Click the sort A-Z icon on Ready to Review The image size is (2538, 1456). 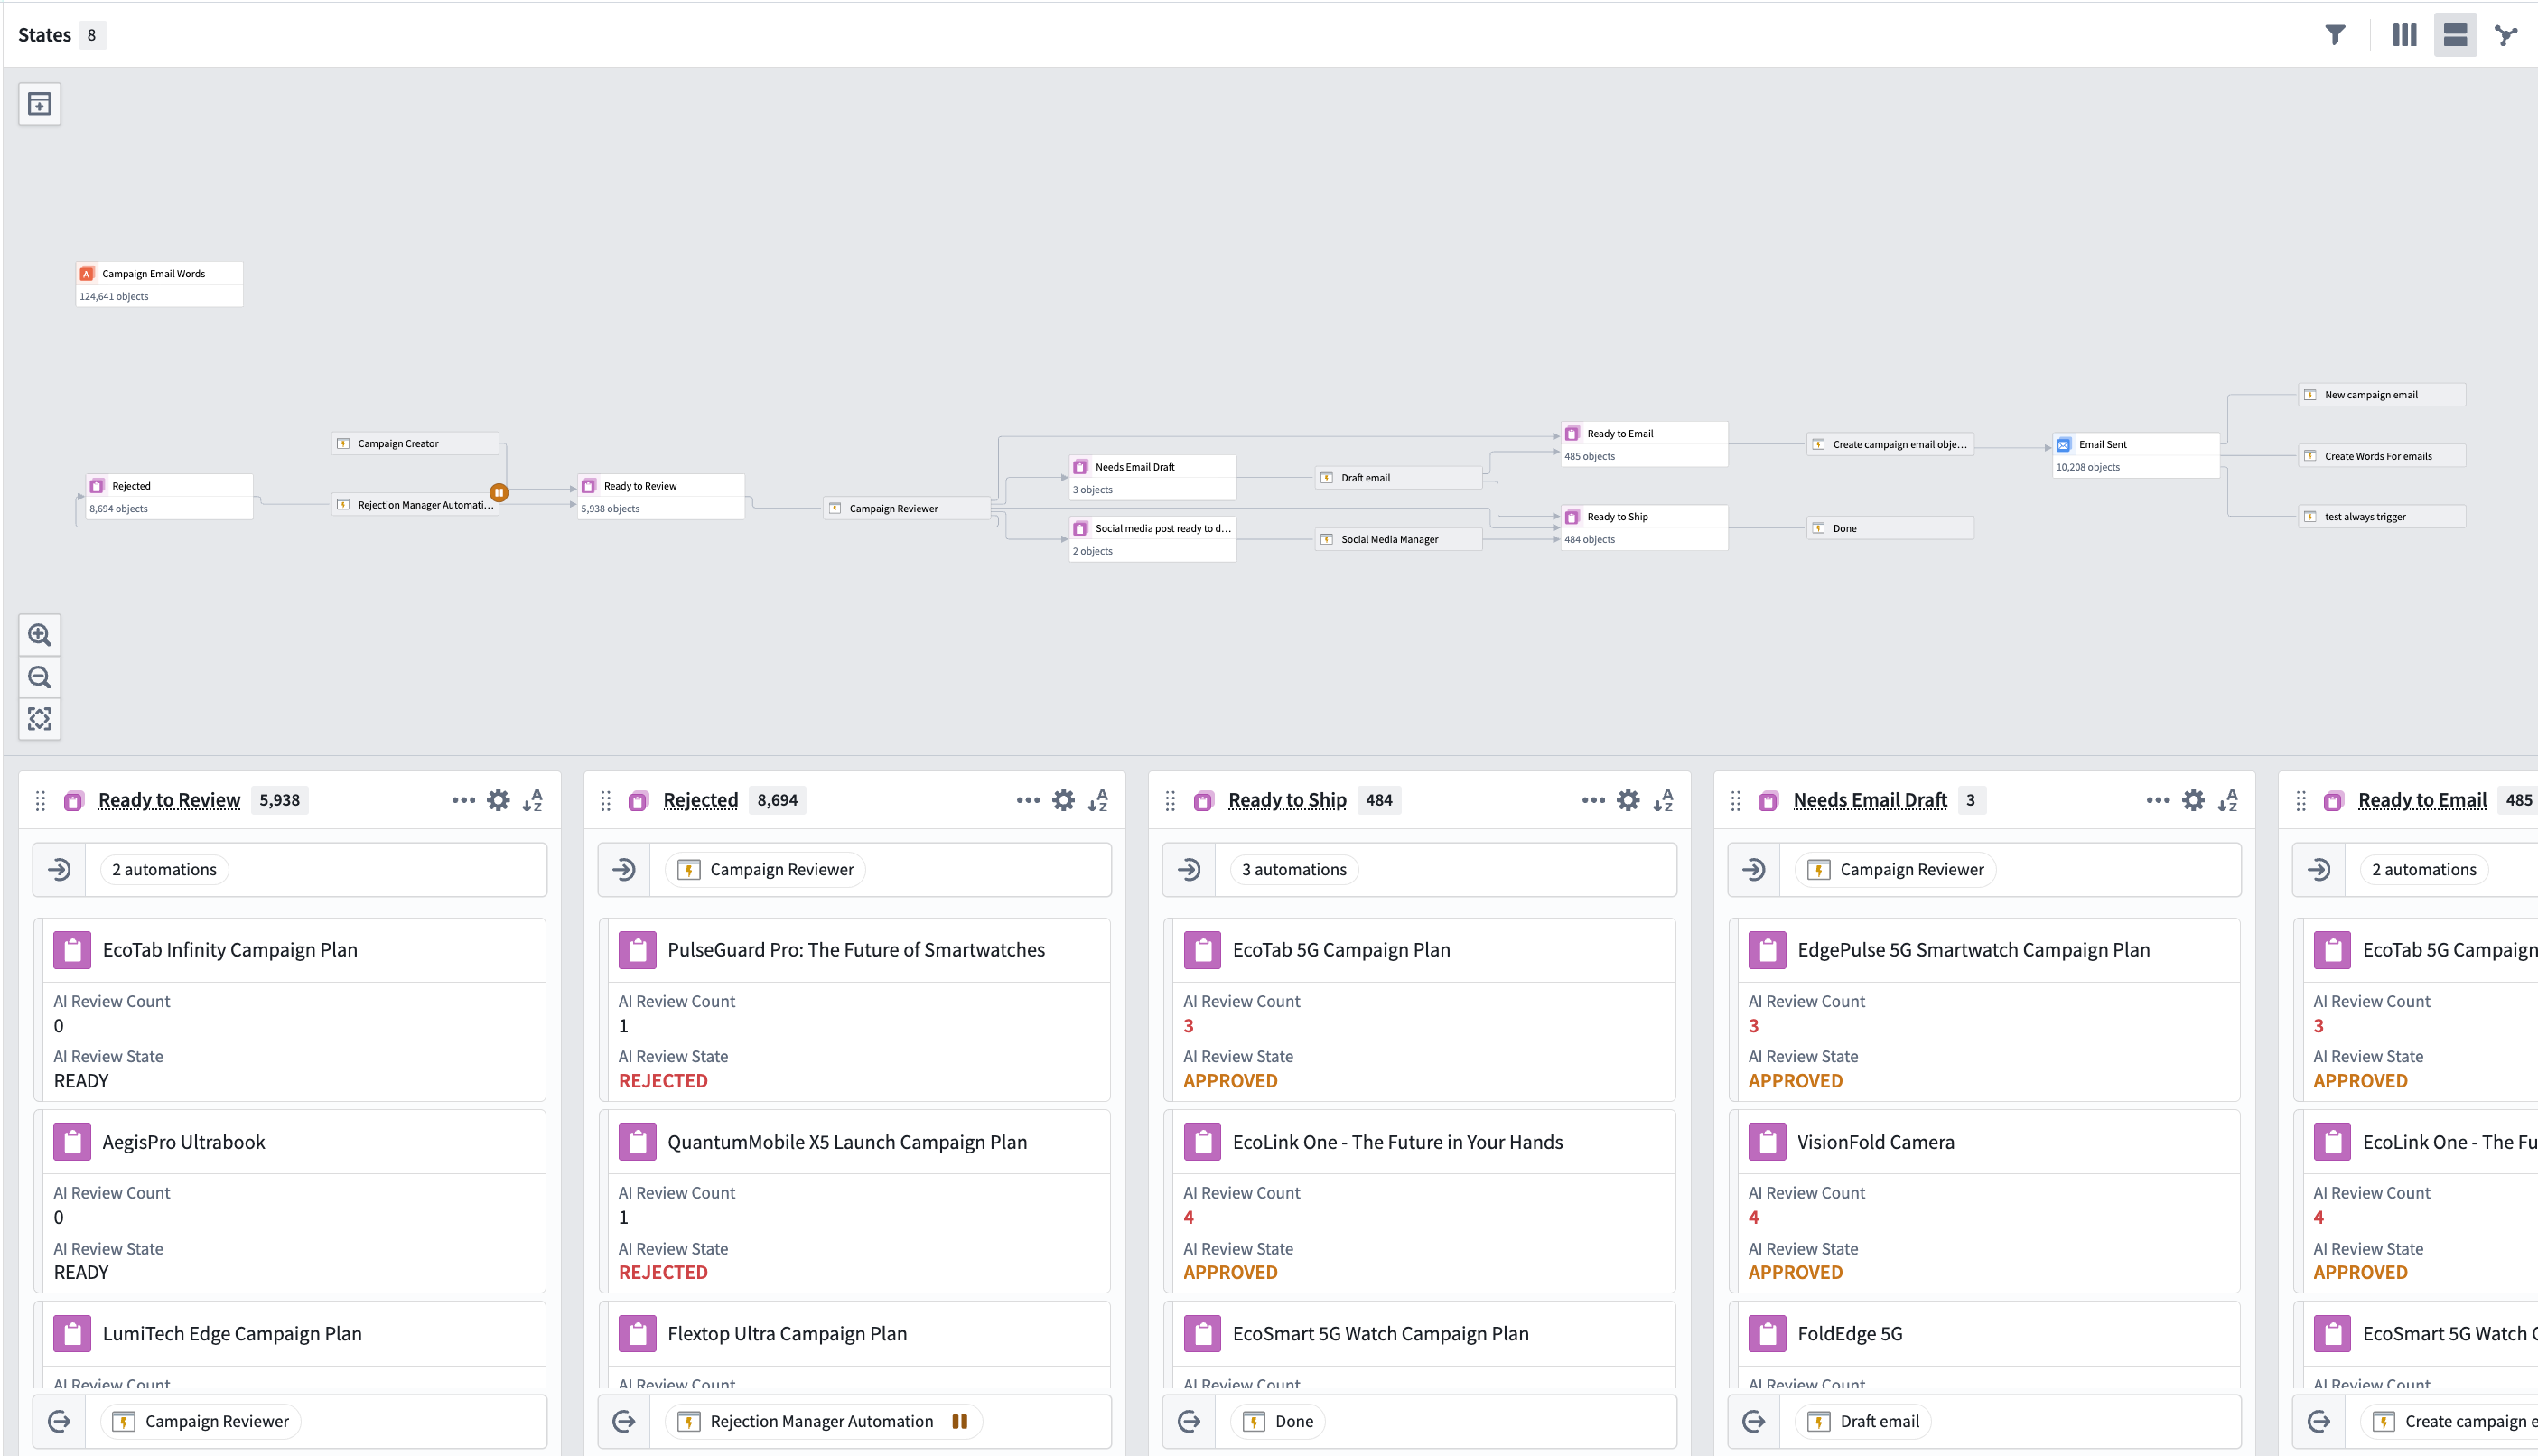tap(533, 800)
